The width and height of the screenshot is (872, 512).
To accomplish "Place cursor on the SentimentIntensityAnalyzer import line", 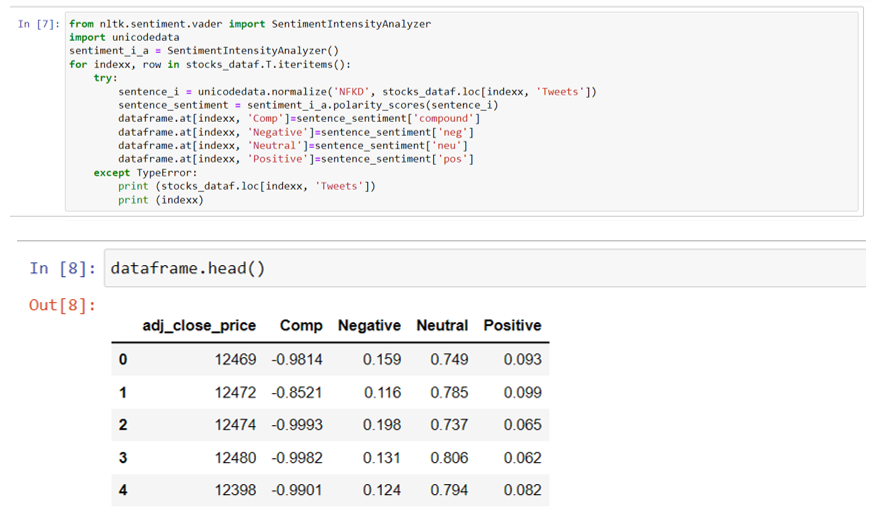I will pos(250,24).
